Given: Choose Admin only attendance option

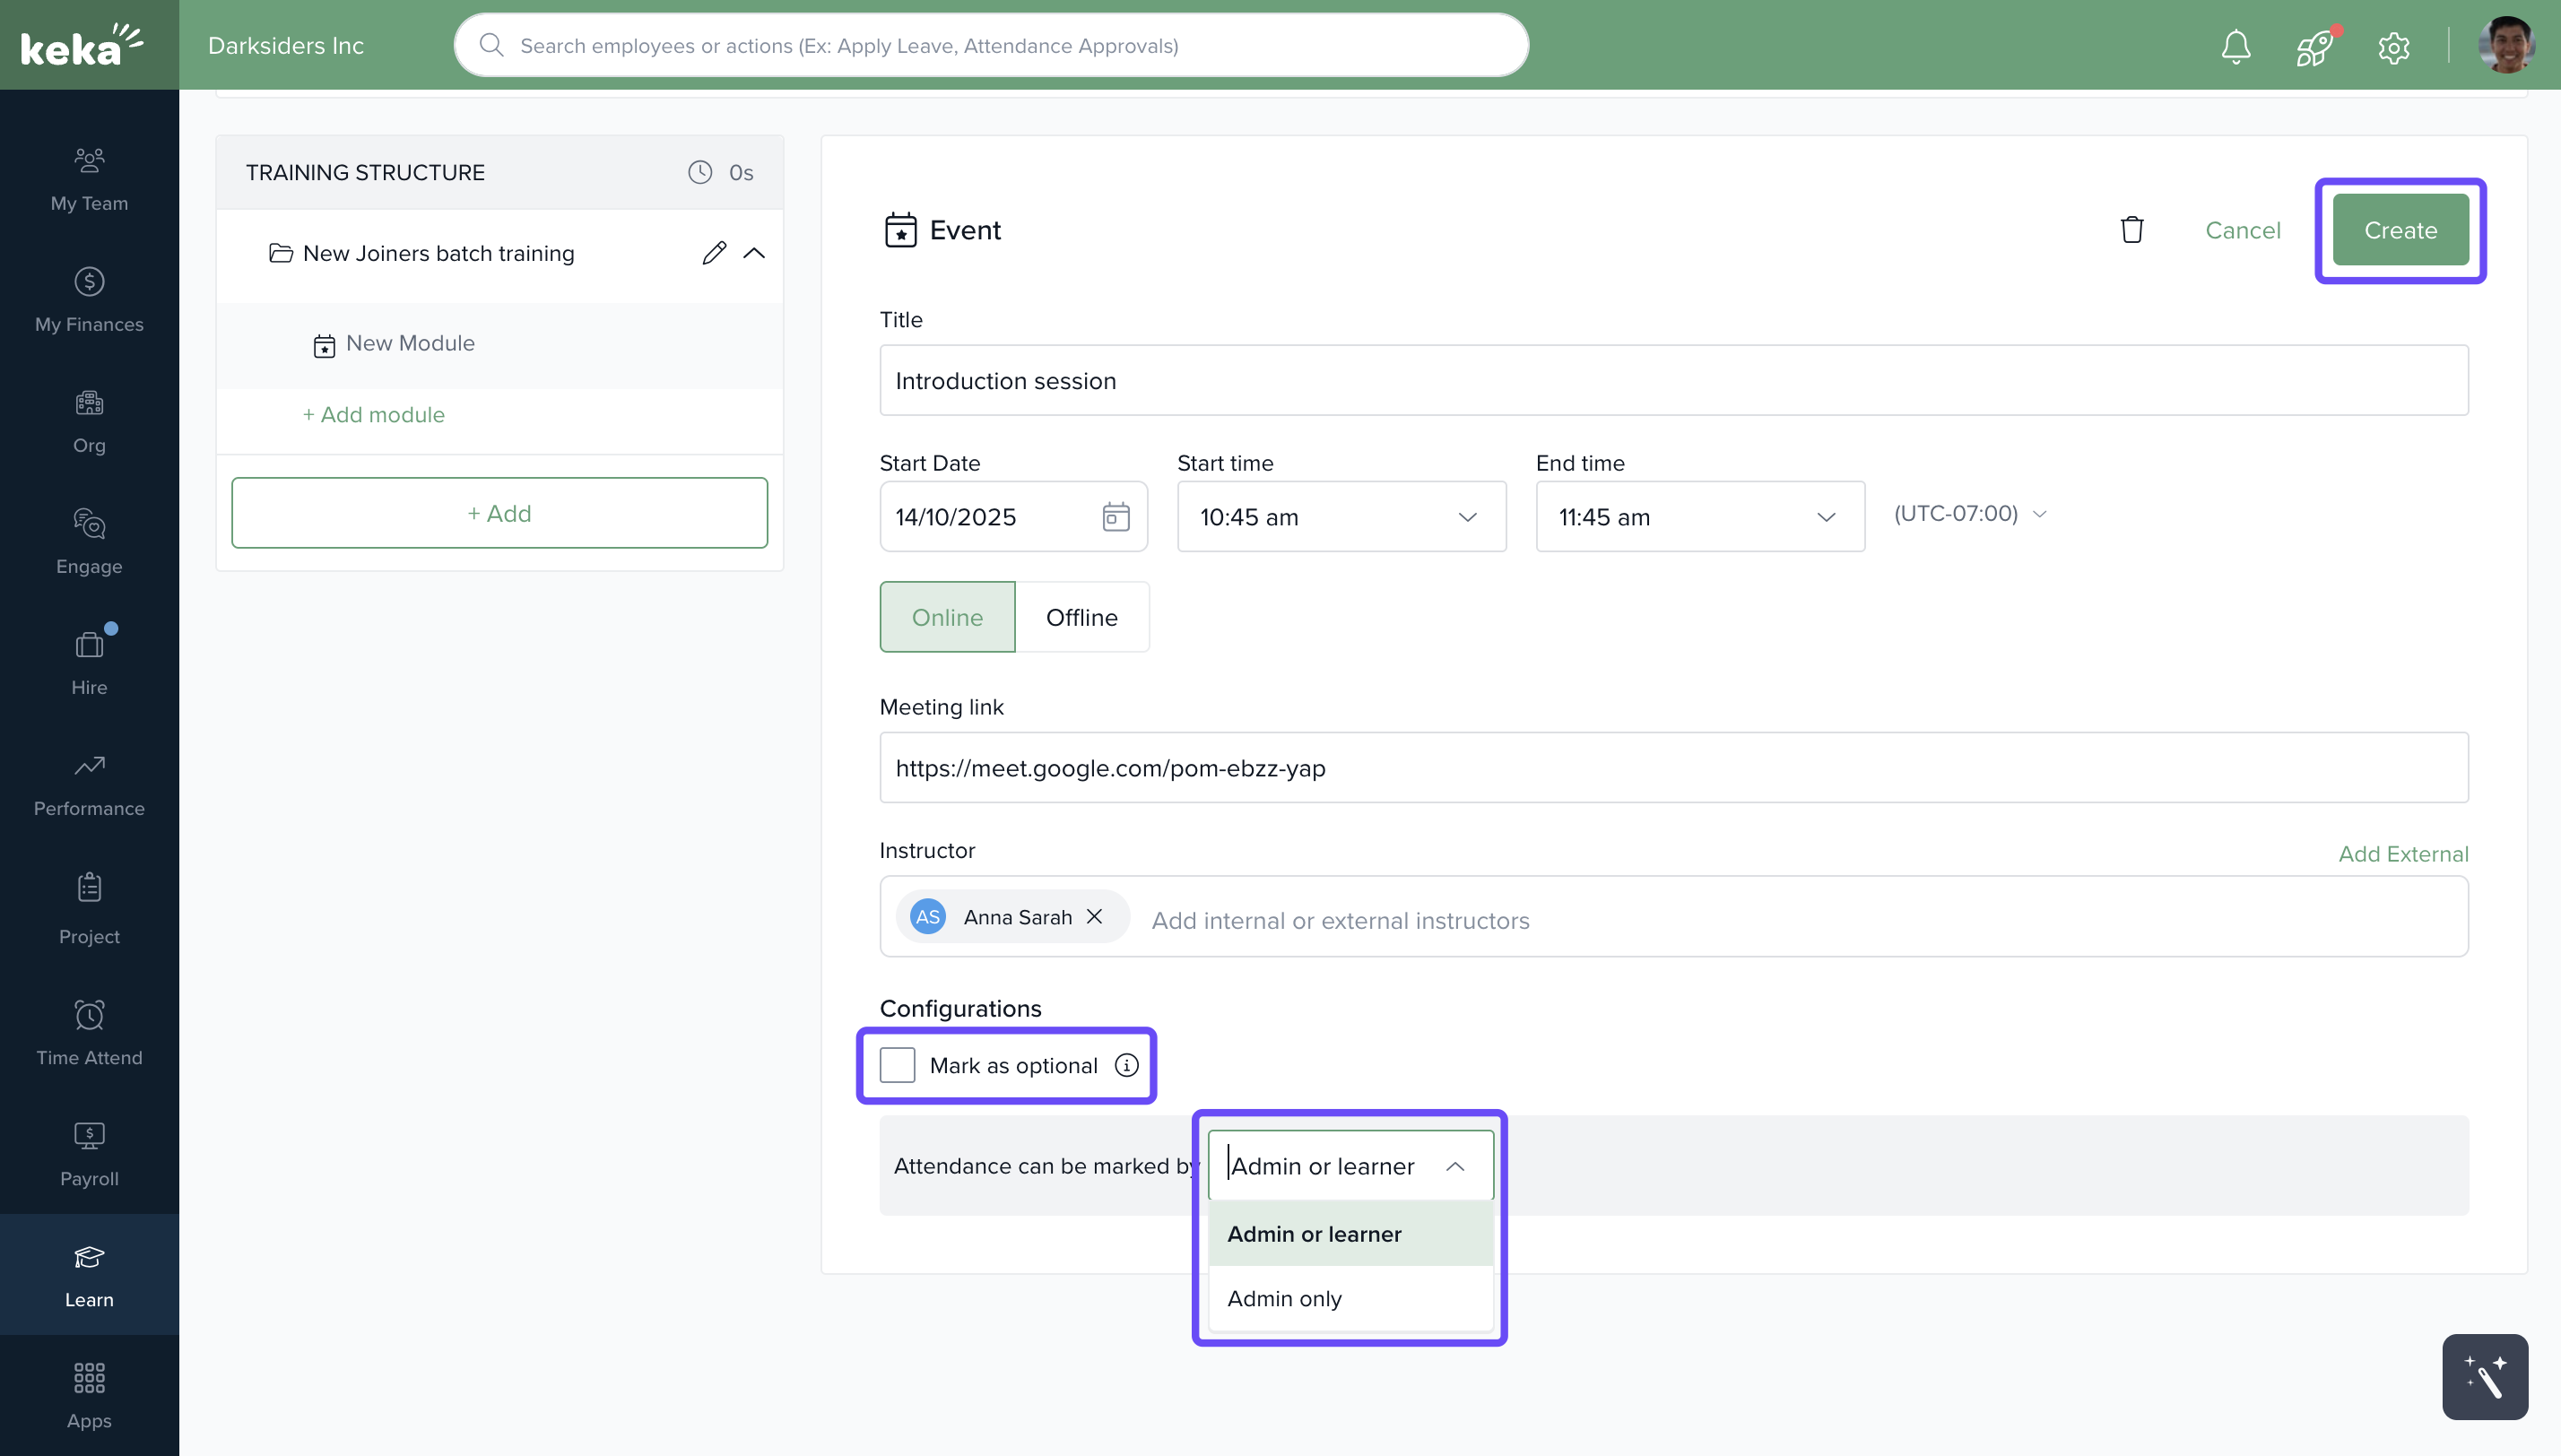Looking at the screenshot, I should point(1284,1298).
